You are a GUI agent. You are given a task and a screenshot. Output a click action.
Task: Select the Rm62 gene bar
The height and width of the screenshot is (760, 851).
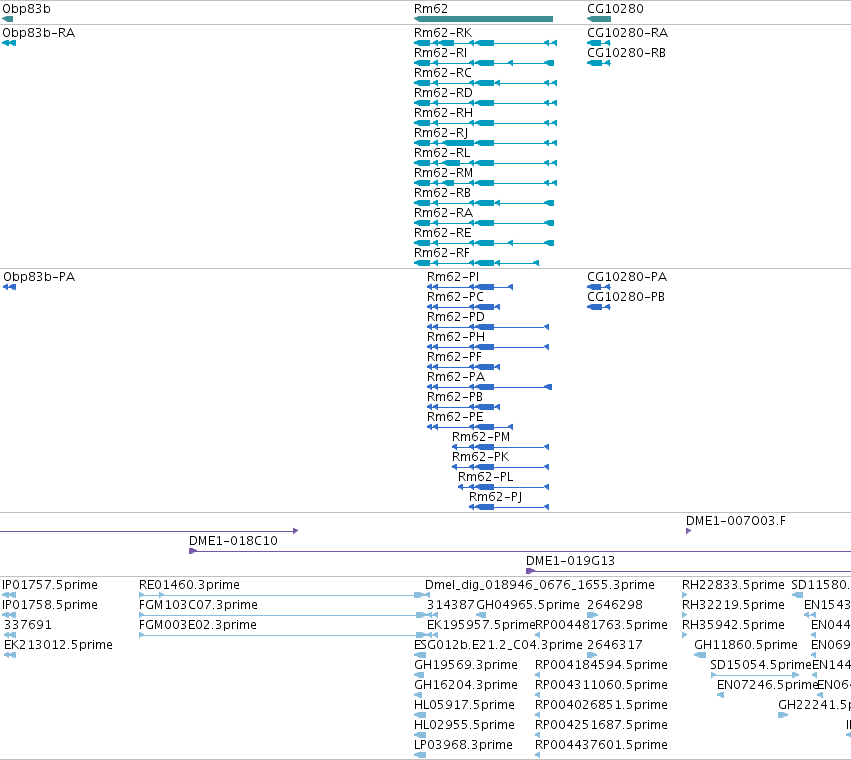(483, 19)
